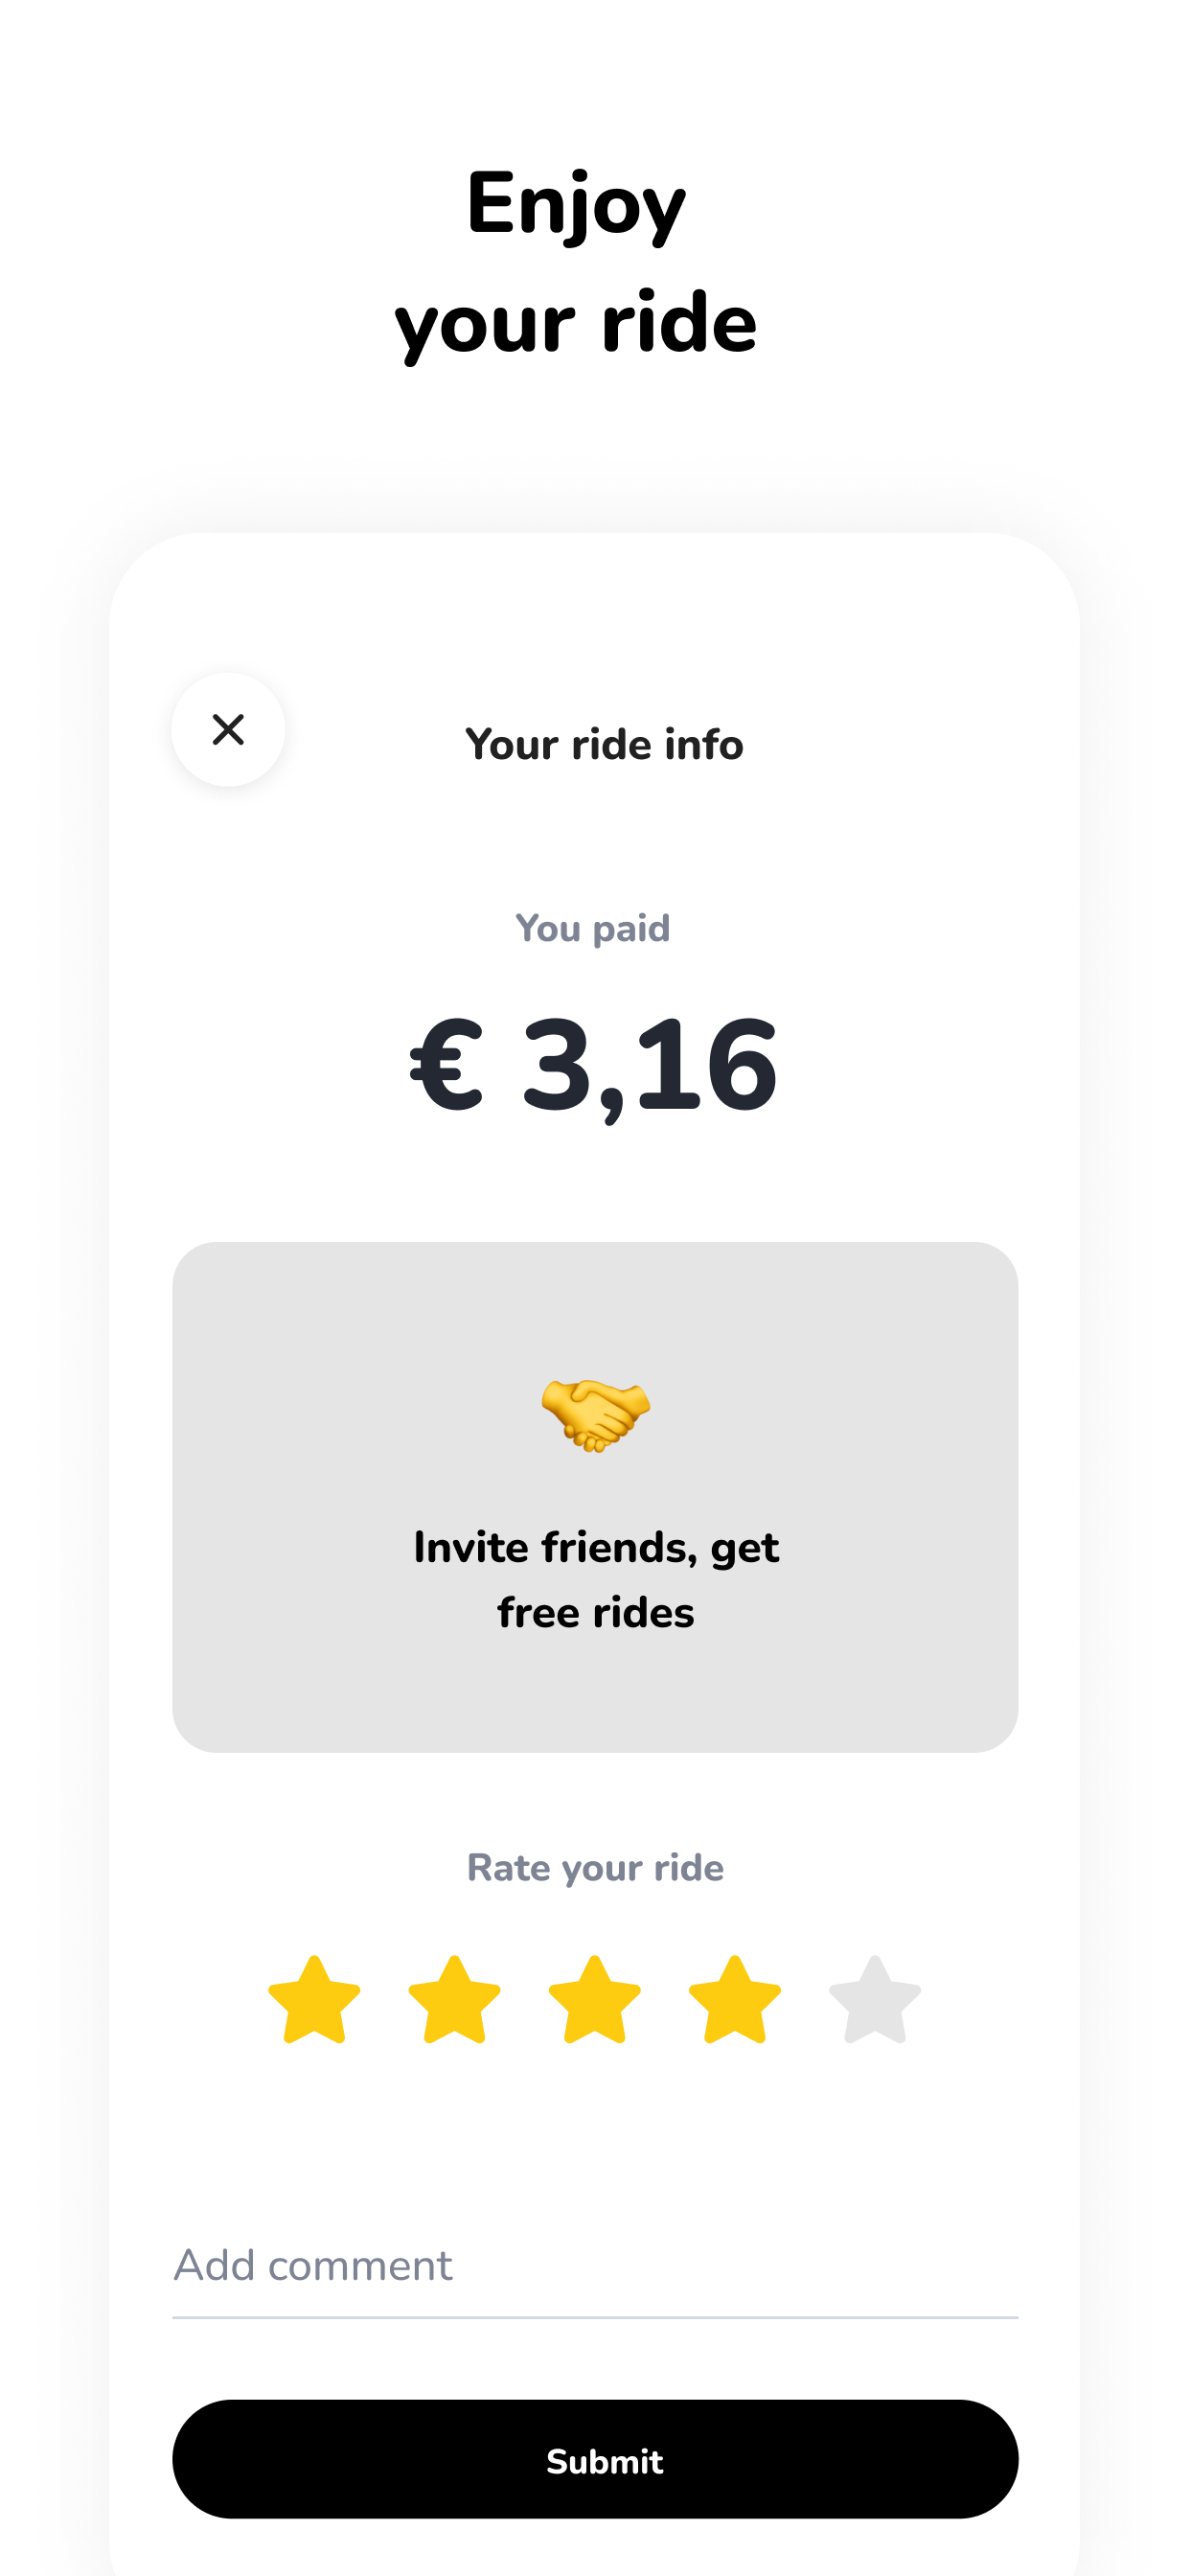The image size is (1190, 2576).
Task: Rate the ride one star
Action: 314,2000
